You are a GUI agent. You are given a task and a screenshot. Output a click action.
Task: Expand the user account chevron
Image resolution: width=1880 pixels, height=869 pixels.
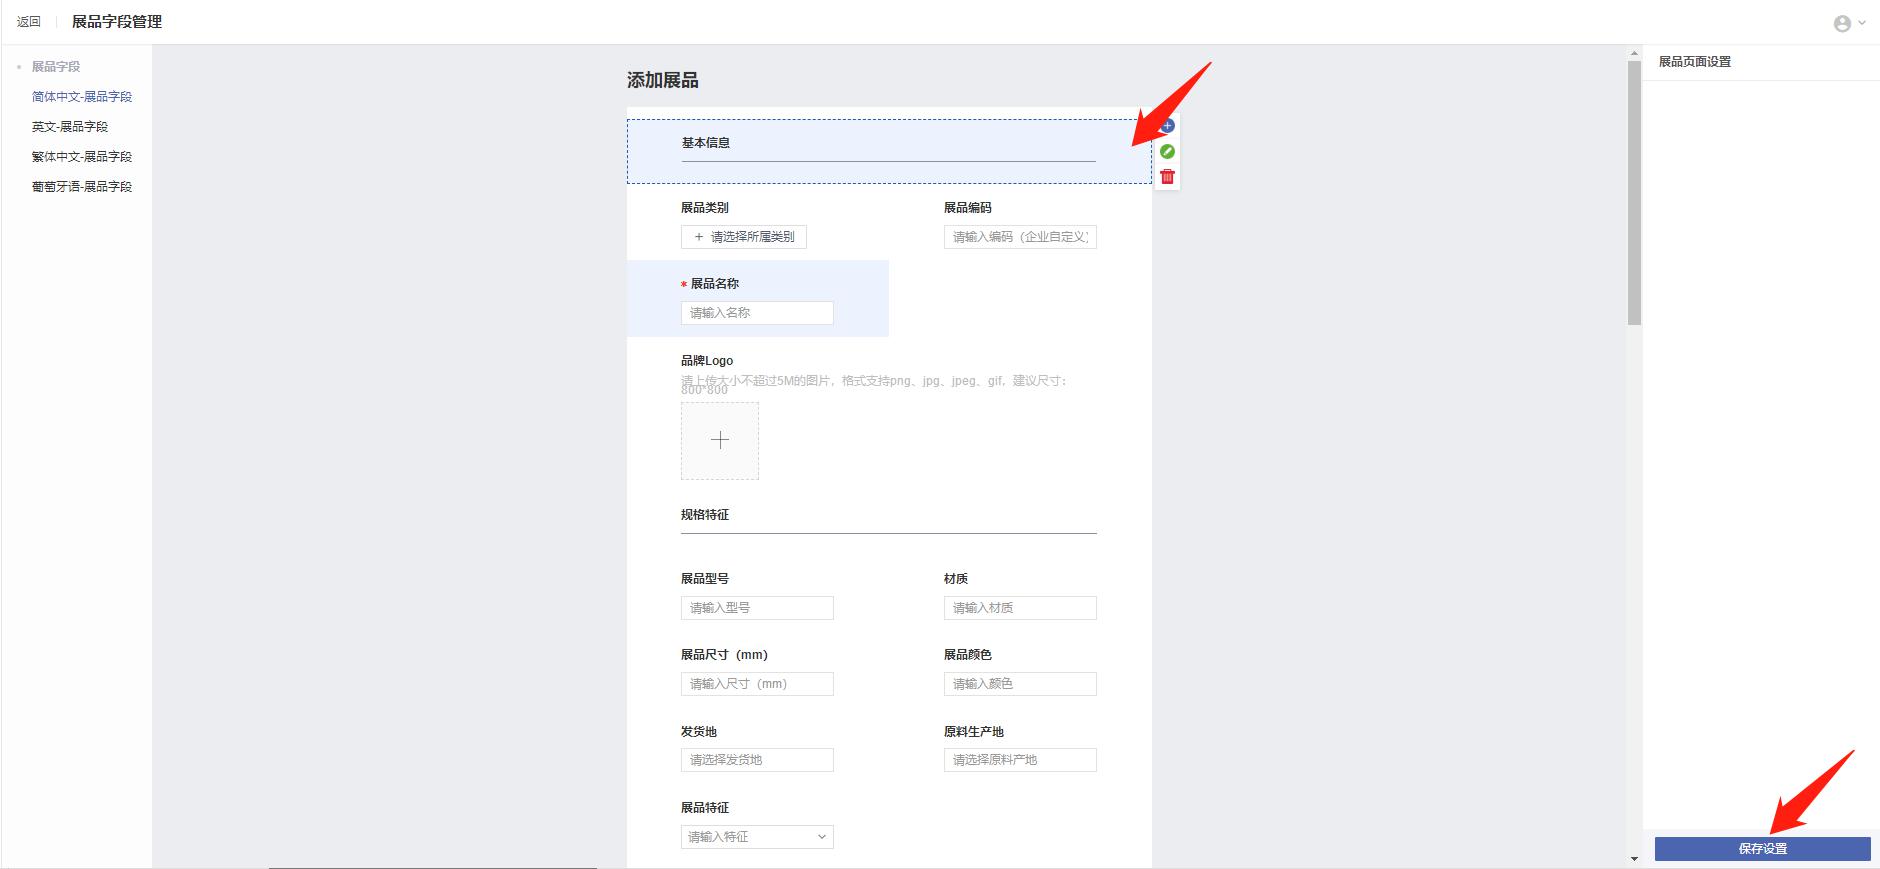click(x=1862, y=23)
